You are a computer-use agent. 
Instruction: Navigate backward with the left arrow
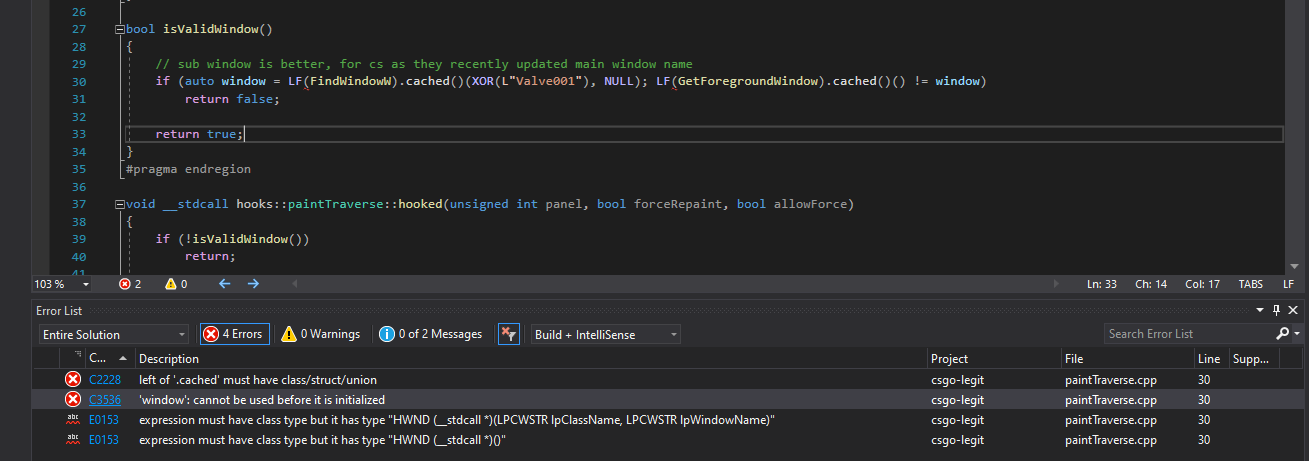(x=224, y=284)
